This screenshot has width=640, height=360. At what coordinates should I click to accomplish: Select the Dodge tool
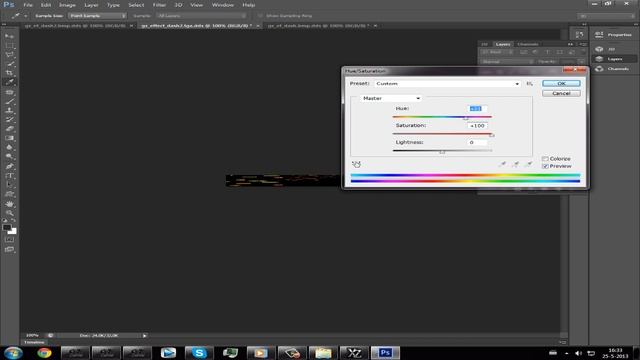[x=9, y=156]
